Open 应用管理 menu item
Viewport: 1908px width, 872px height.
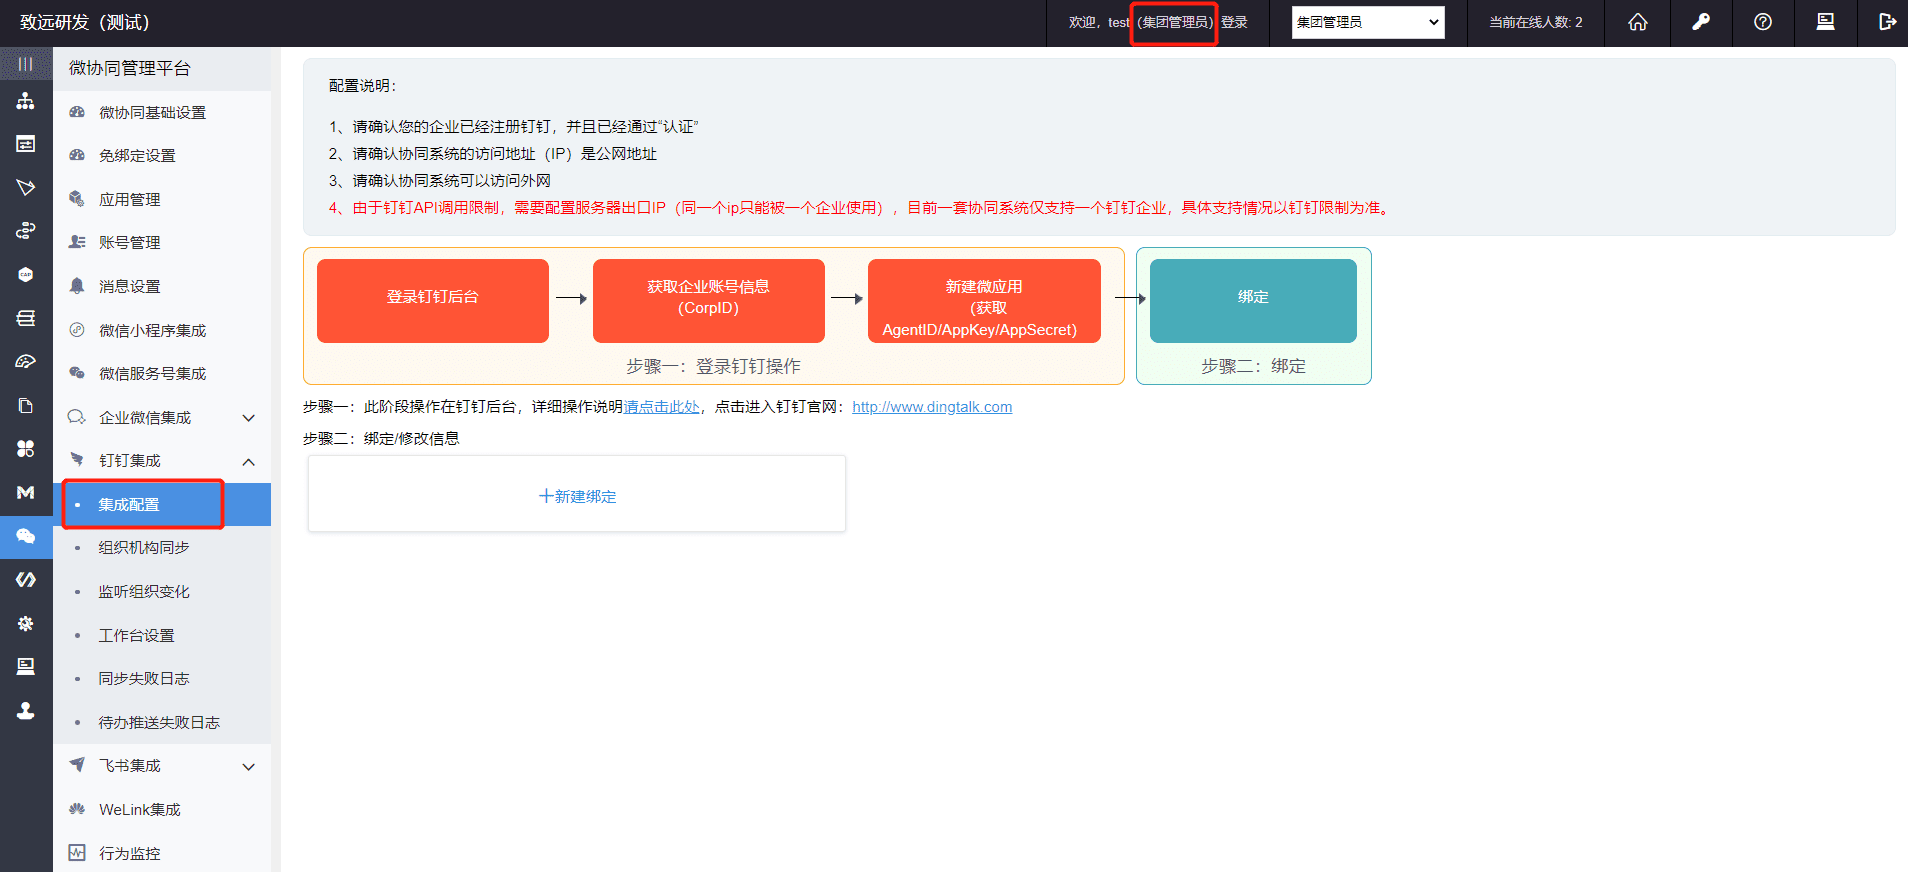pyautogui.click(x=162, y=199)
